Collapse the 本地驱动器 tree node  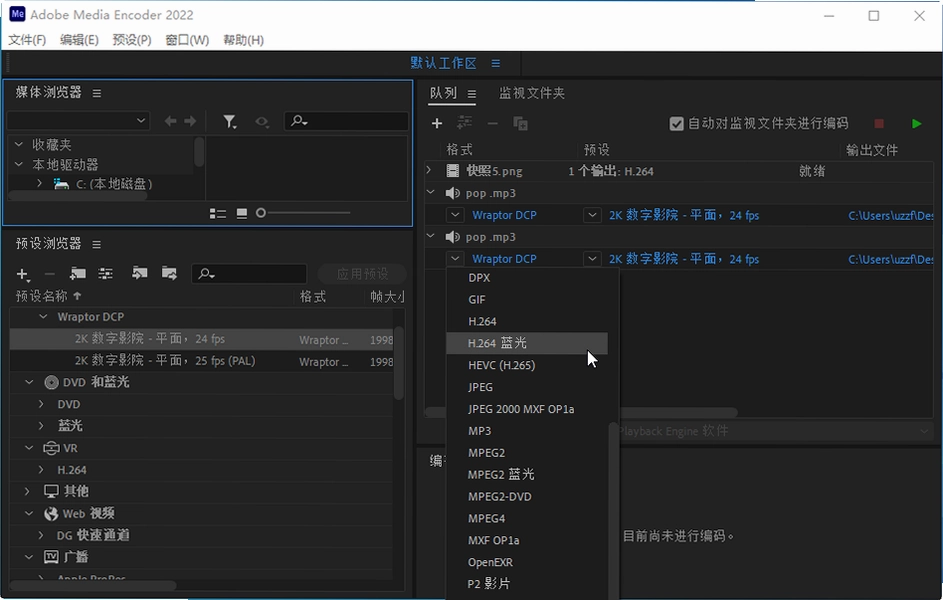click(19, 164)
